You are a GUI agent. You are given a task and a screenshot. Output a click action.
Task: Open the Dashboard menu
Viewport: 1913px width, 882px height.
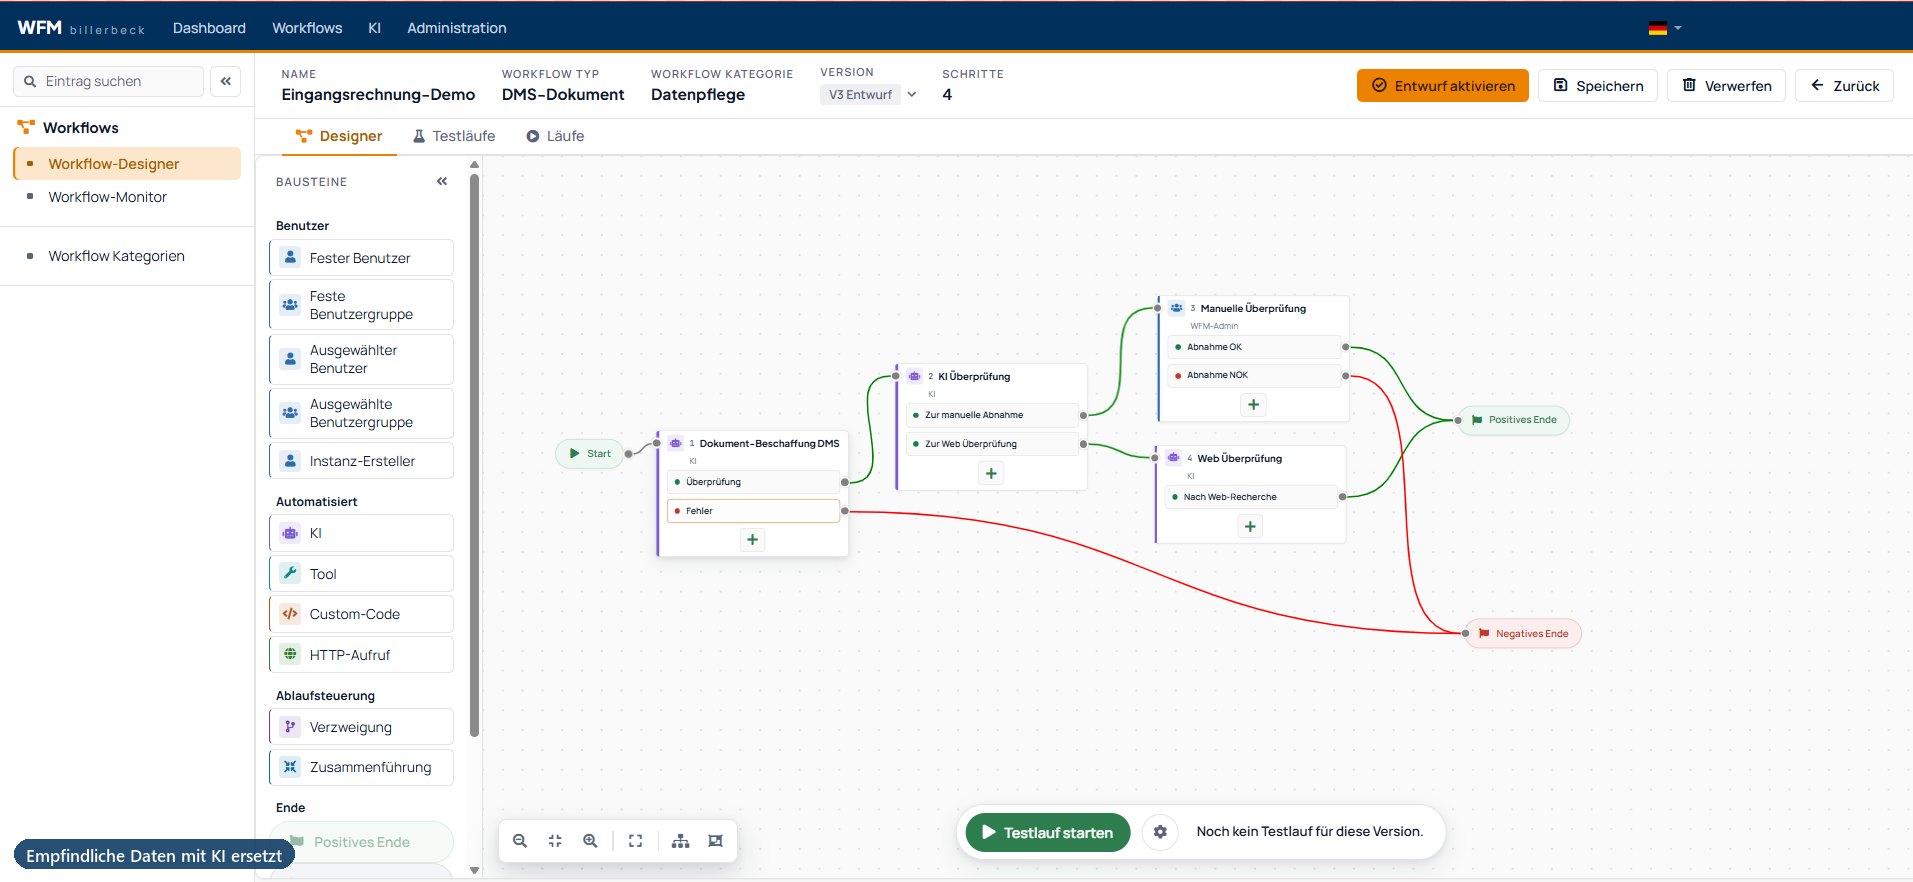[x=209, y=28]
